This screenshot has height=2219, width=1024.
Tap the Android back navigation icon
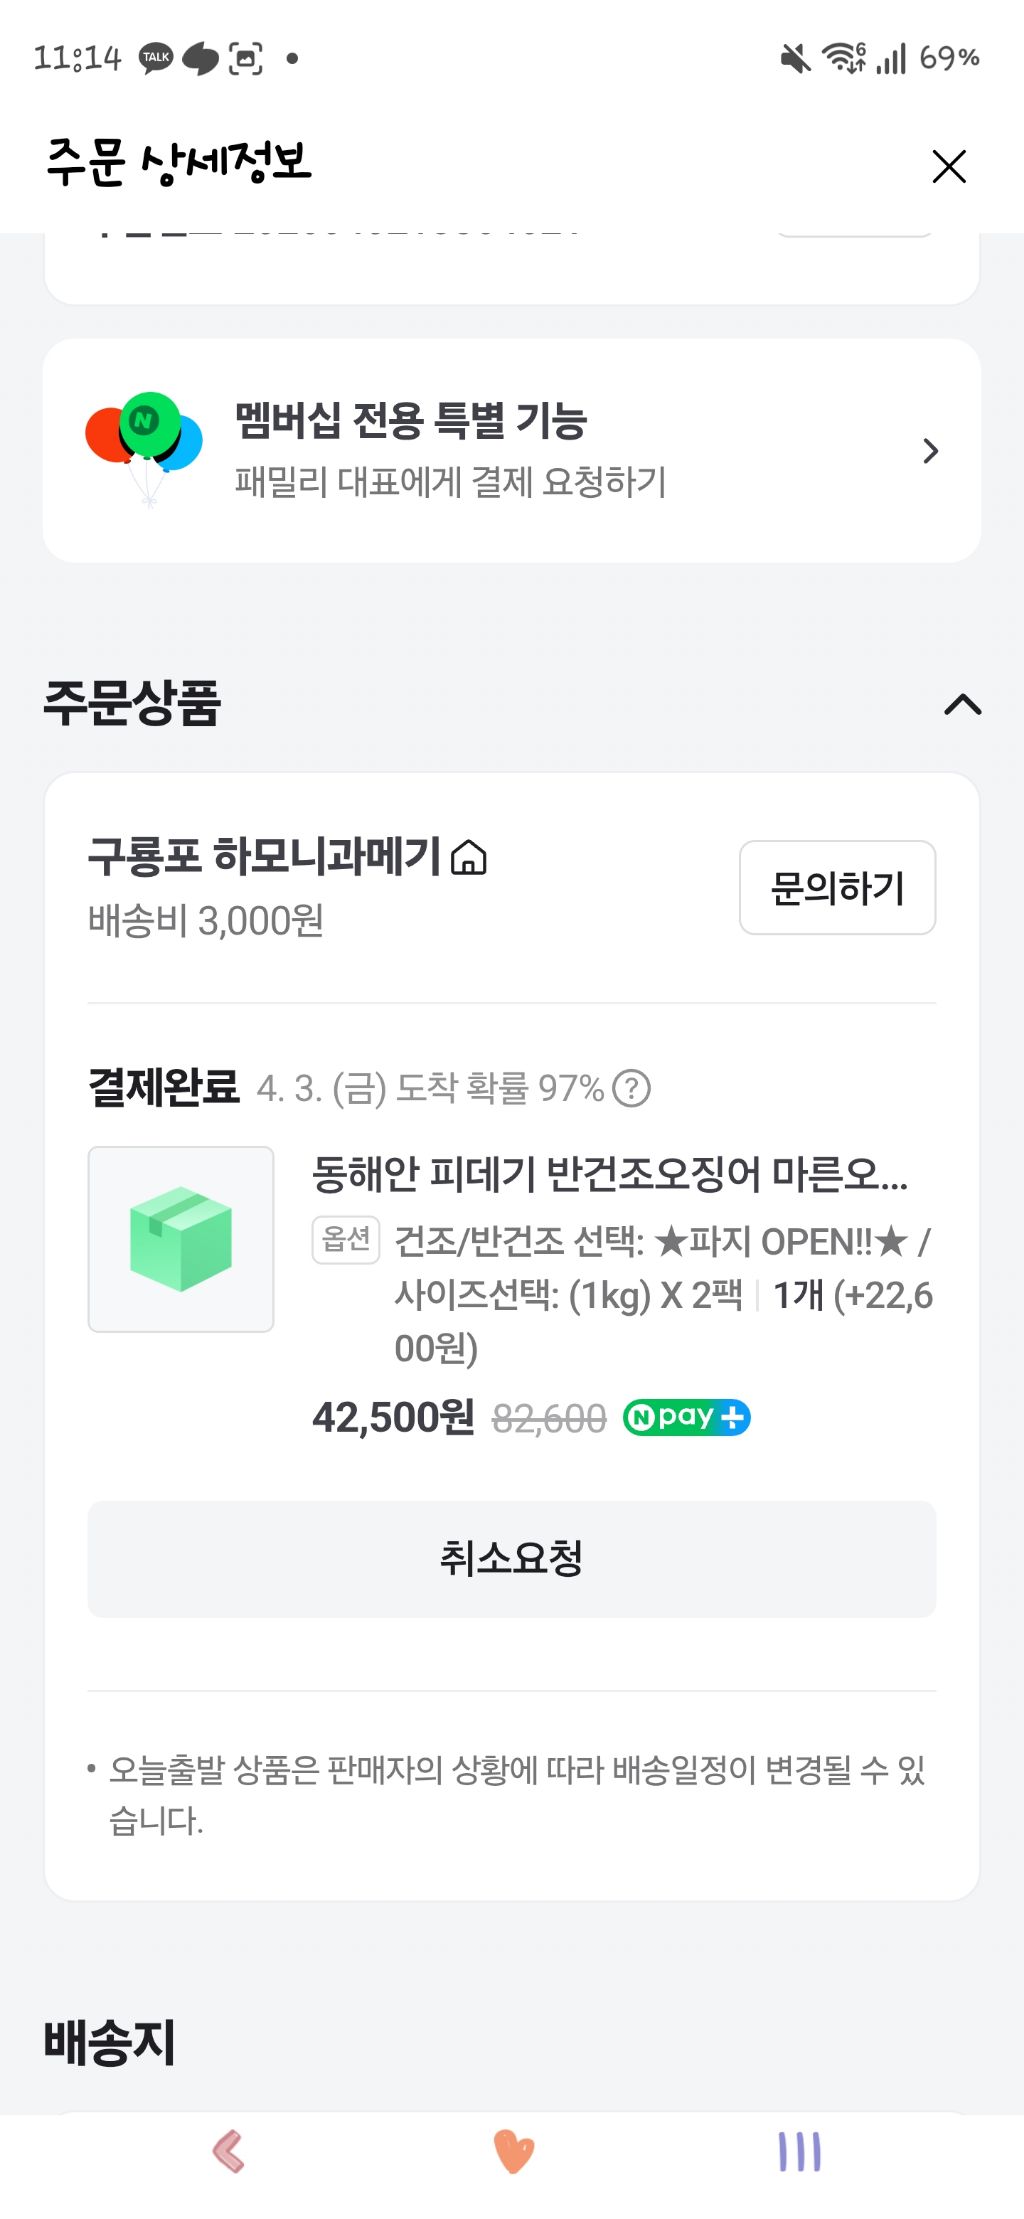229,2151
